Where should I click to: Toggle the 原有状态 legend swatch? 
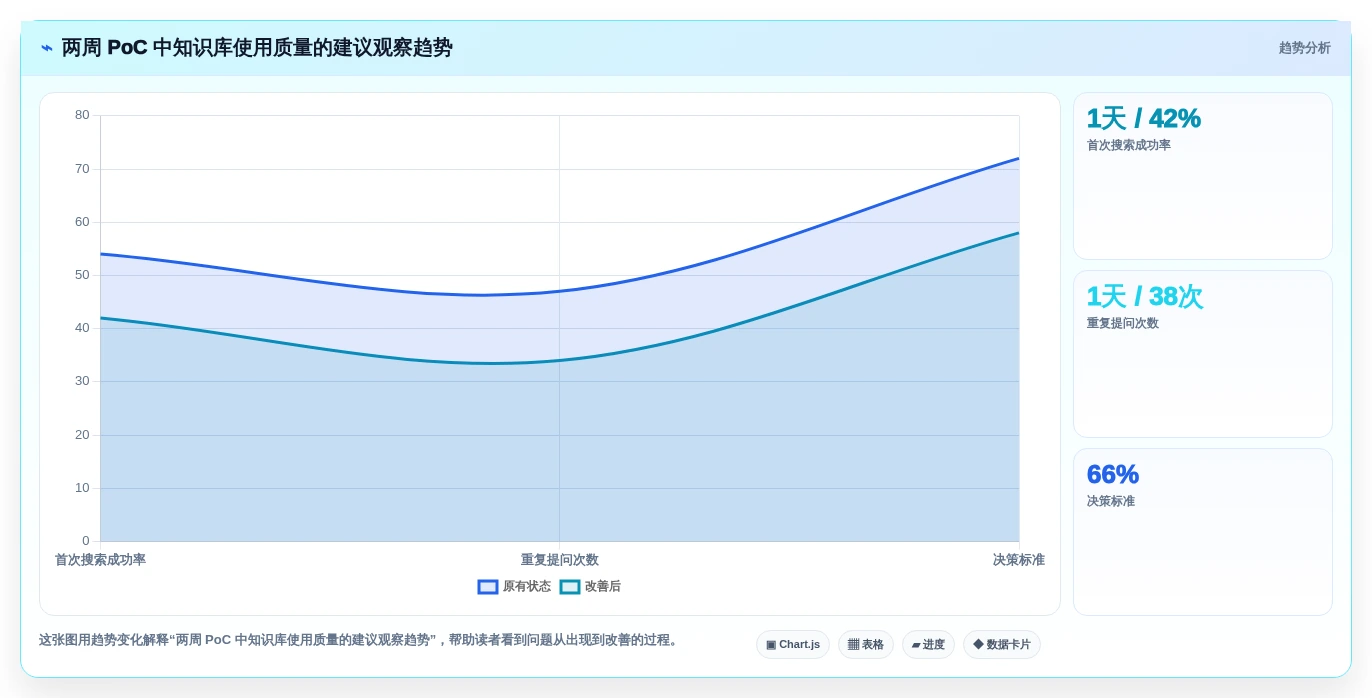[x=488, y=587]
